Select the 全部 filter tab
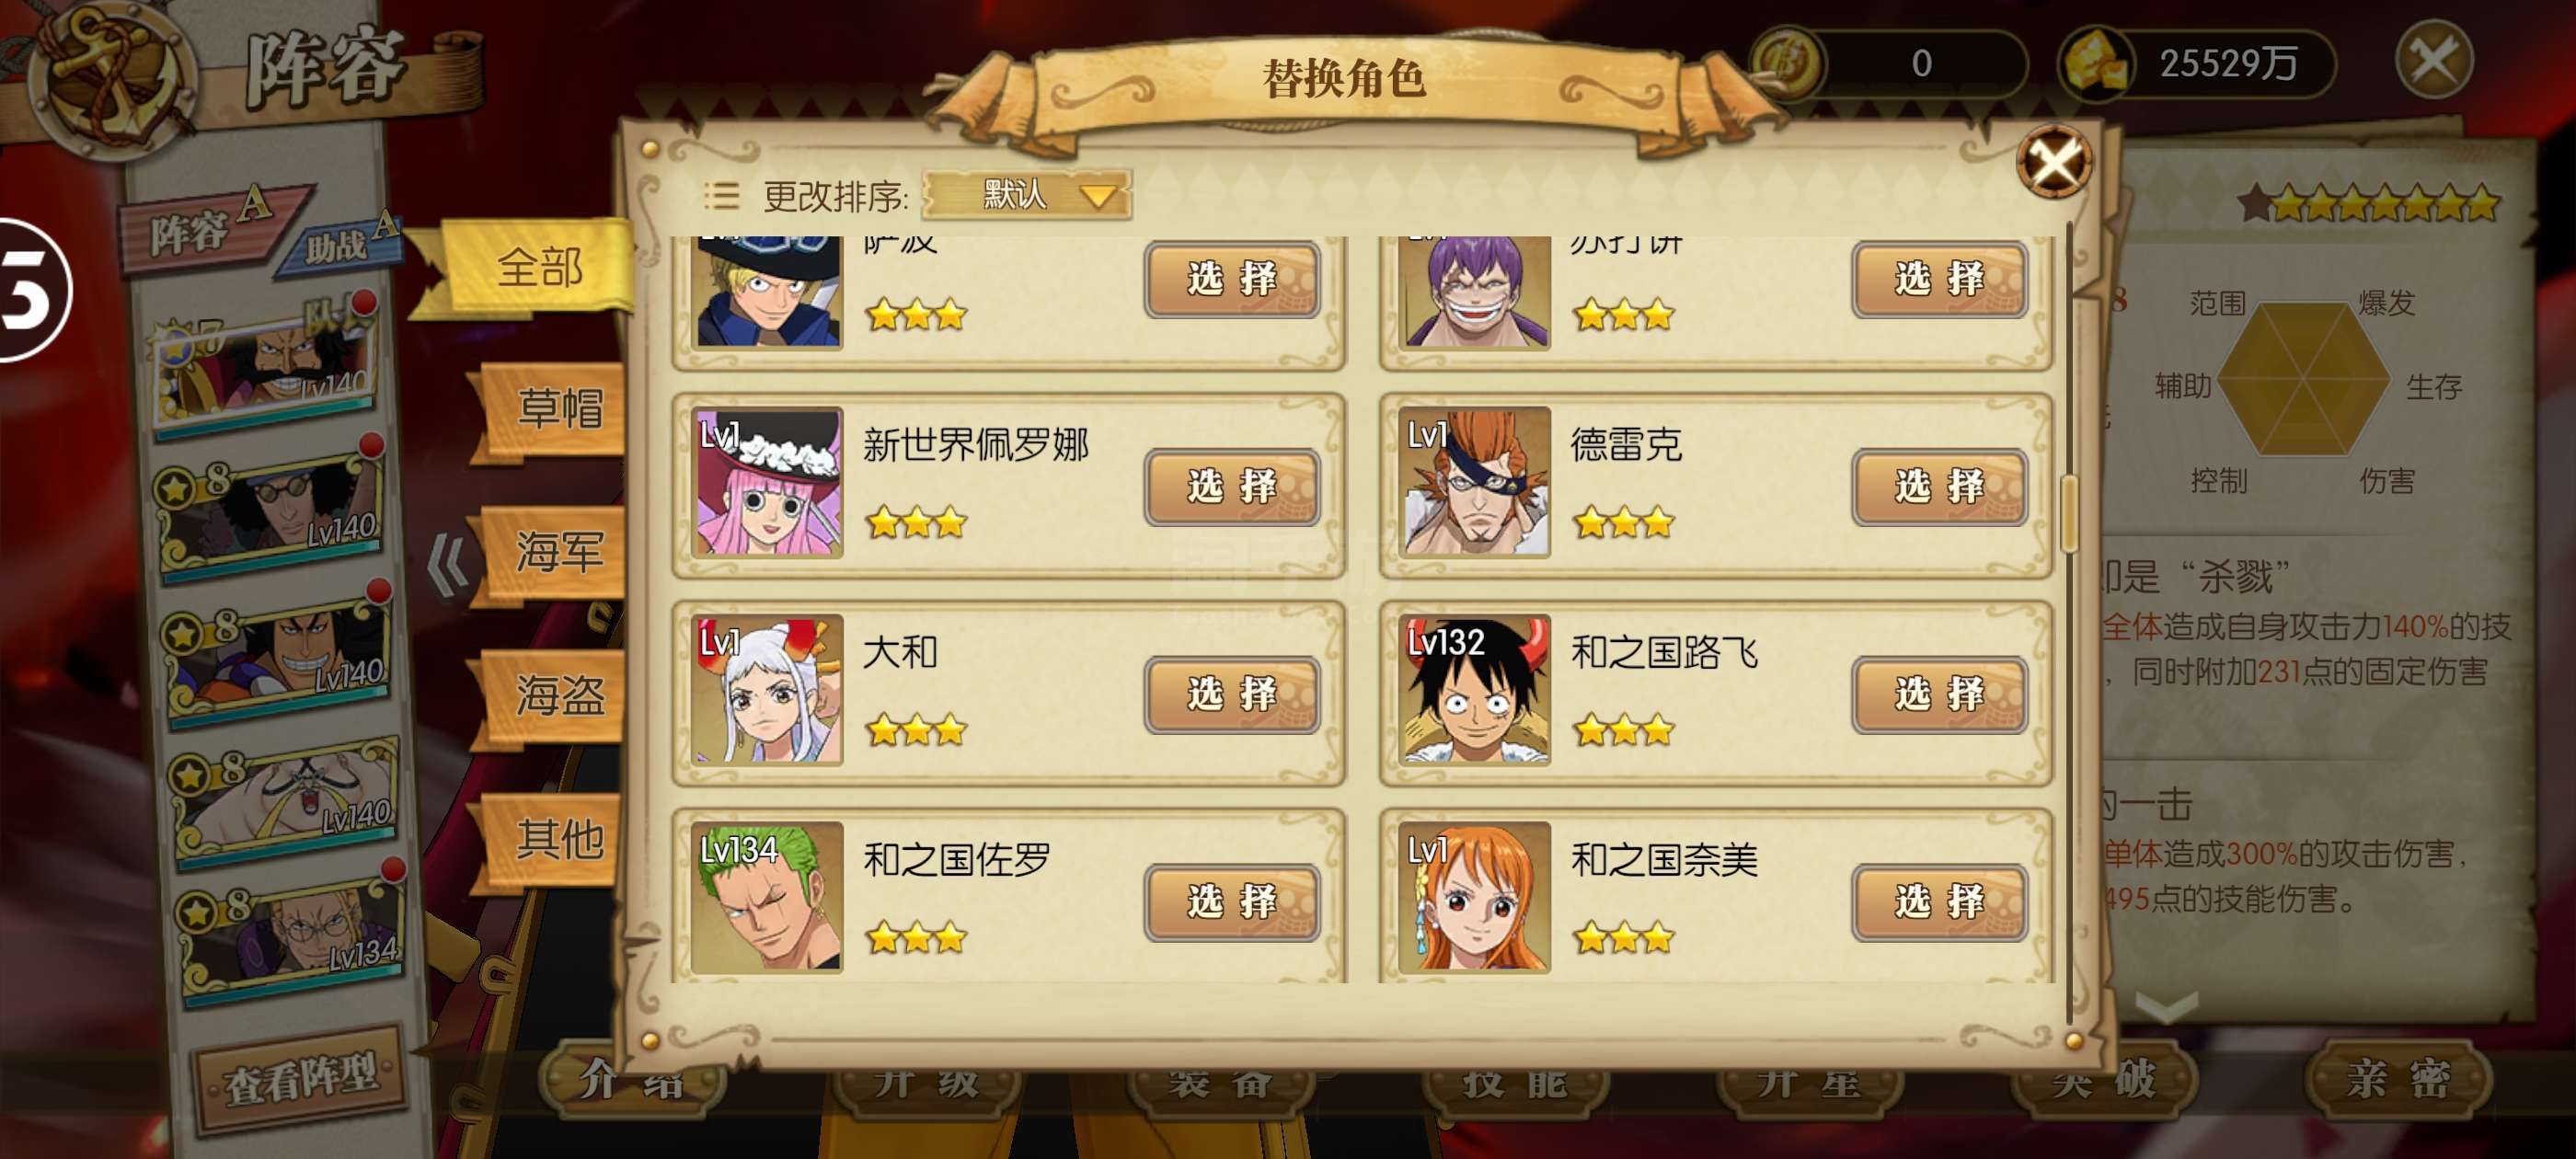The image size is (2576, 1159). tap(540, 267)
